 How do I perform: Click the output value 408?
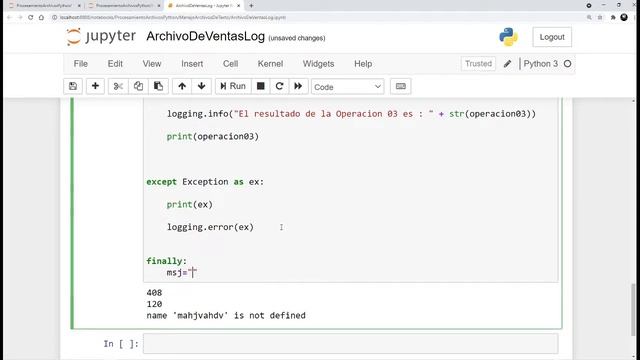(x=154, y=293)
